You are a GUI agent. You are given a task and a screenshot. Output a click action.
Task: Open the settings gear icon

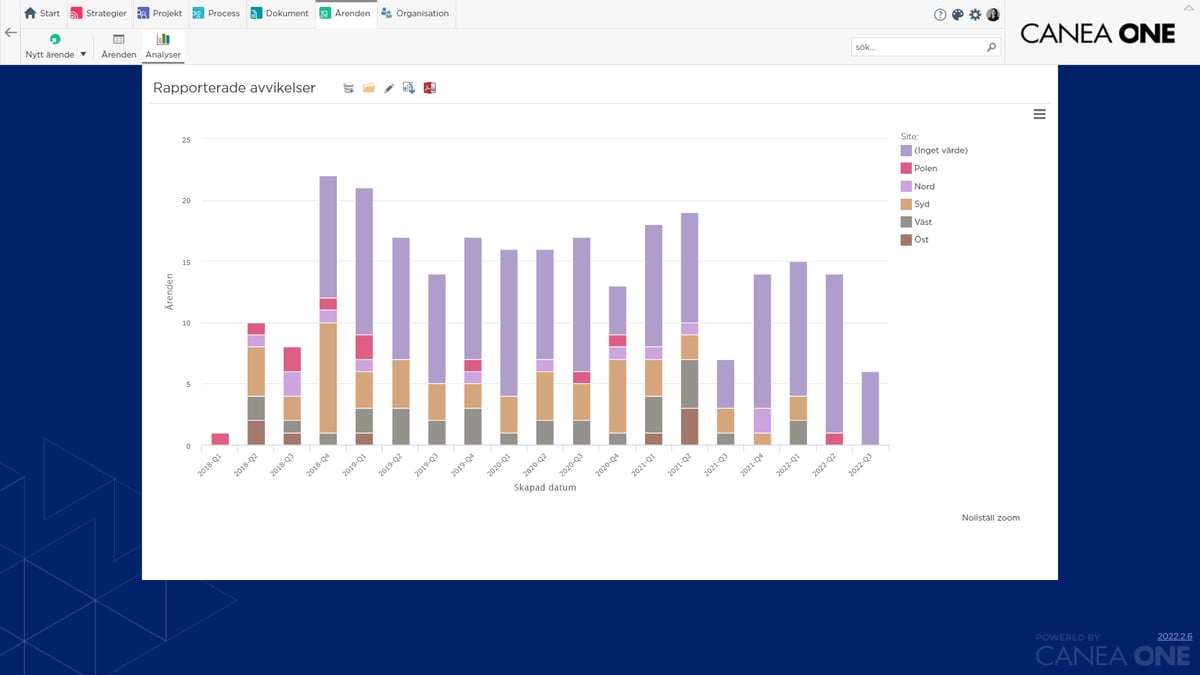pos(974,13)
